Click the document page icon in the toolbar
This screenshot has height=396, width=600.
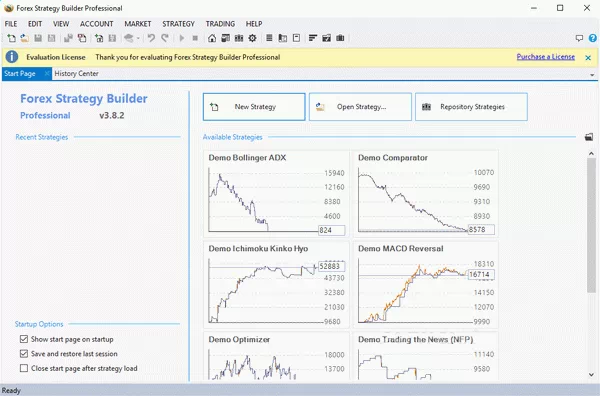pos(296,38)
